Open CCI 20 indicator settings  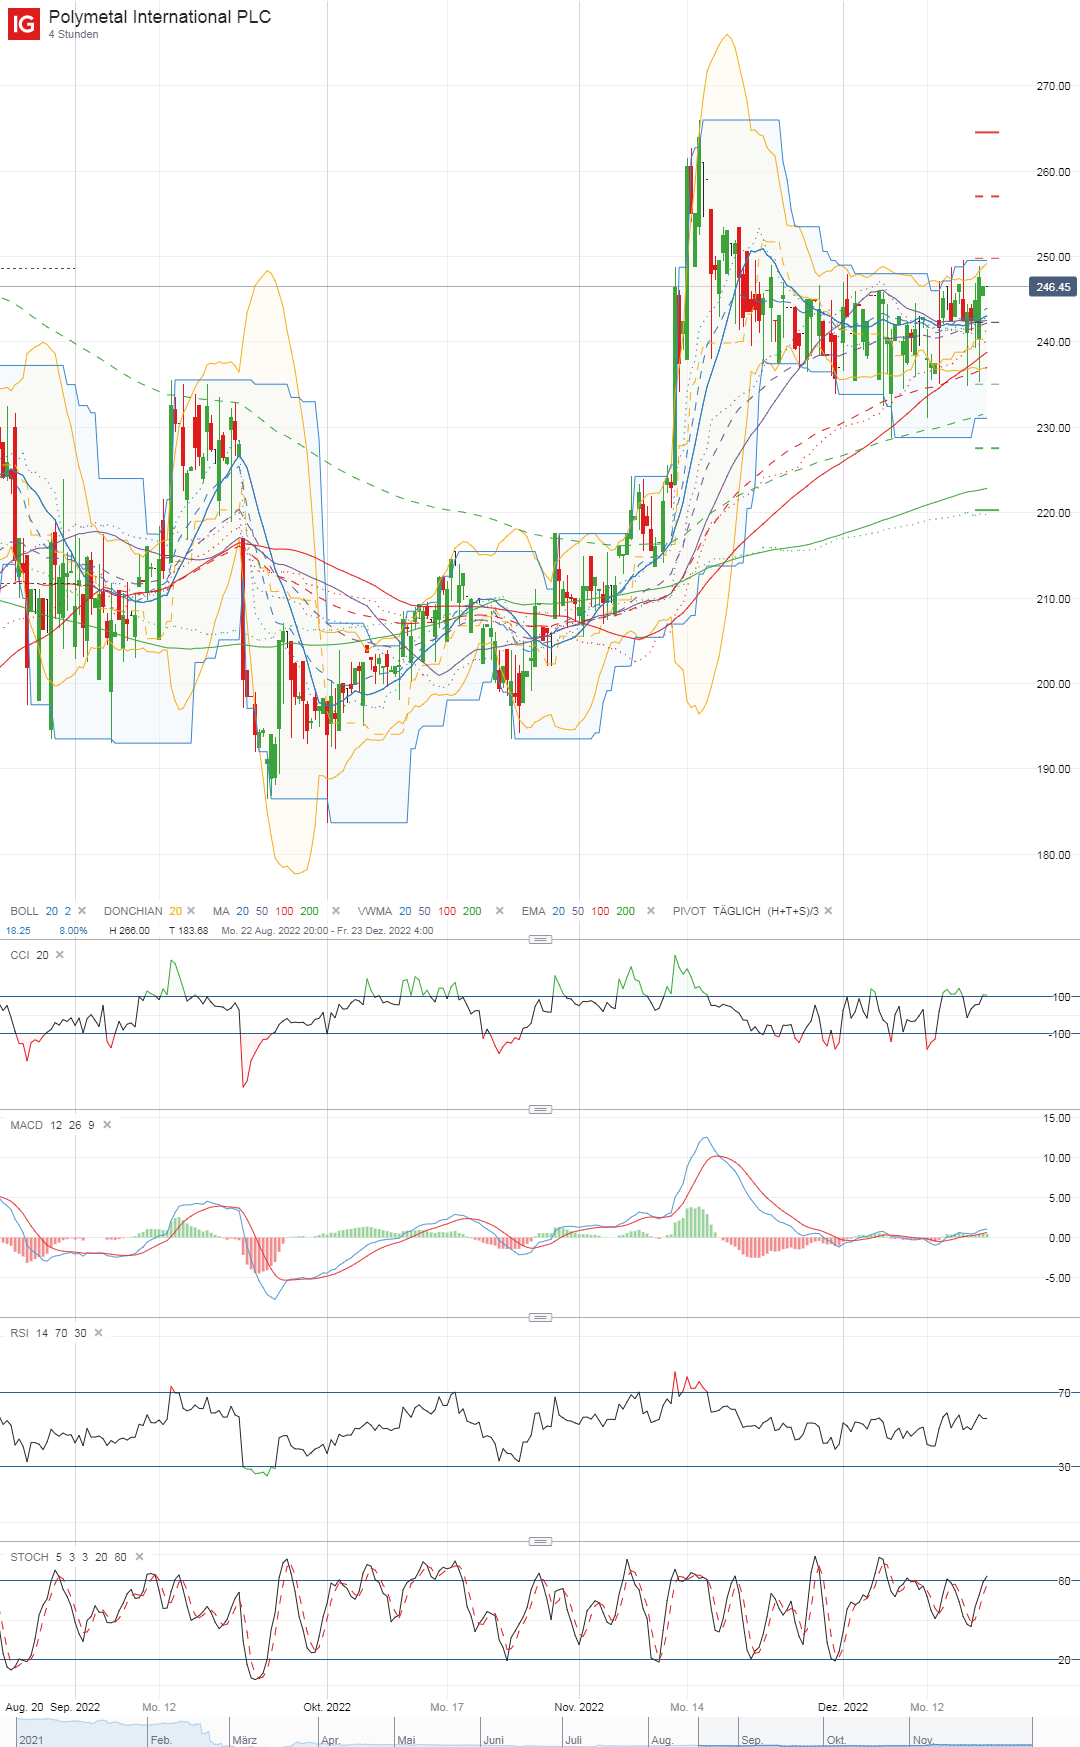click(x=29, y=955)
